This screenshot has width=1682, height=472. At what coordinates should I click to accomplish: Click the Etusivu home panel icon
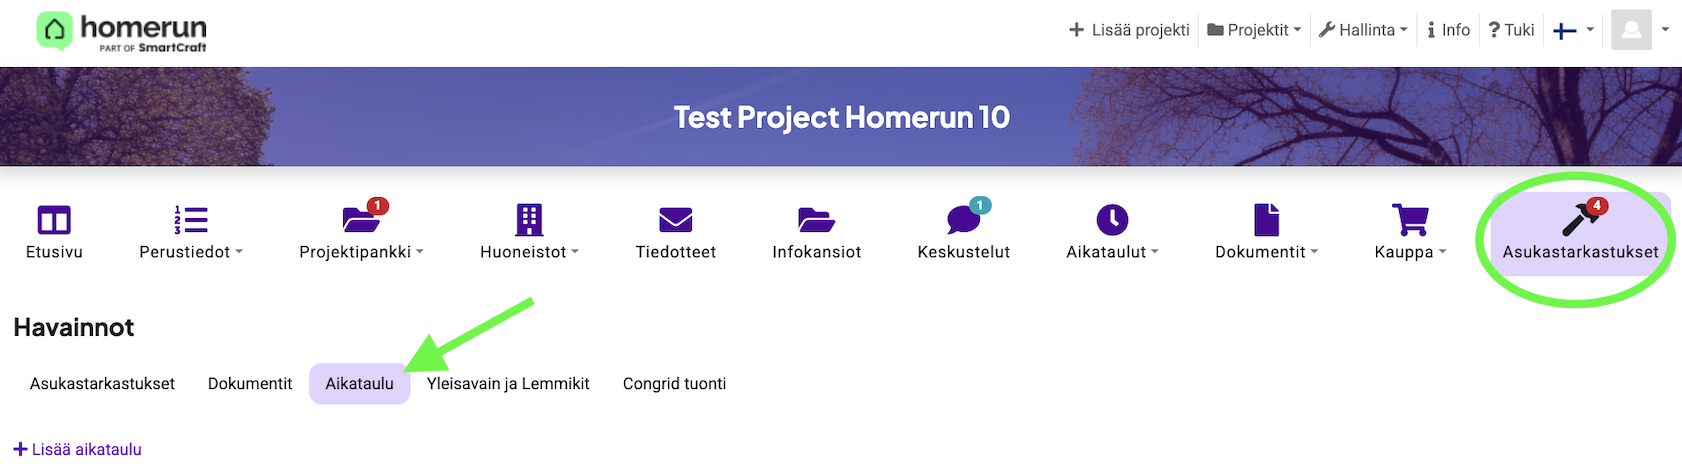point(54,220)
